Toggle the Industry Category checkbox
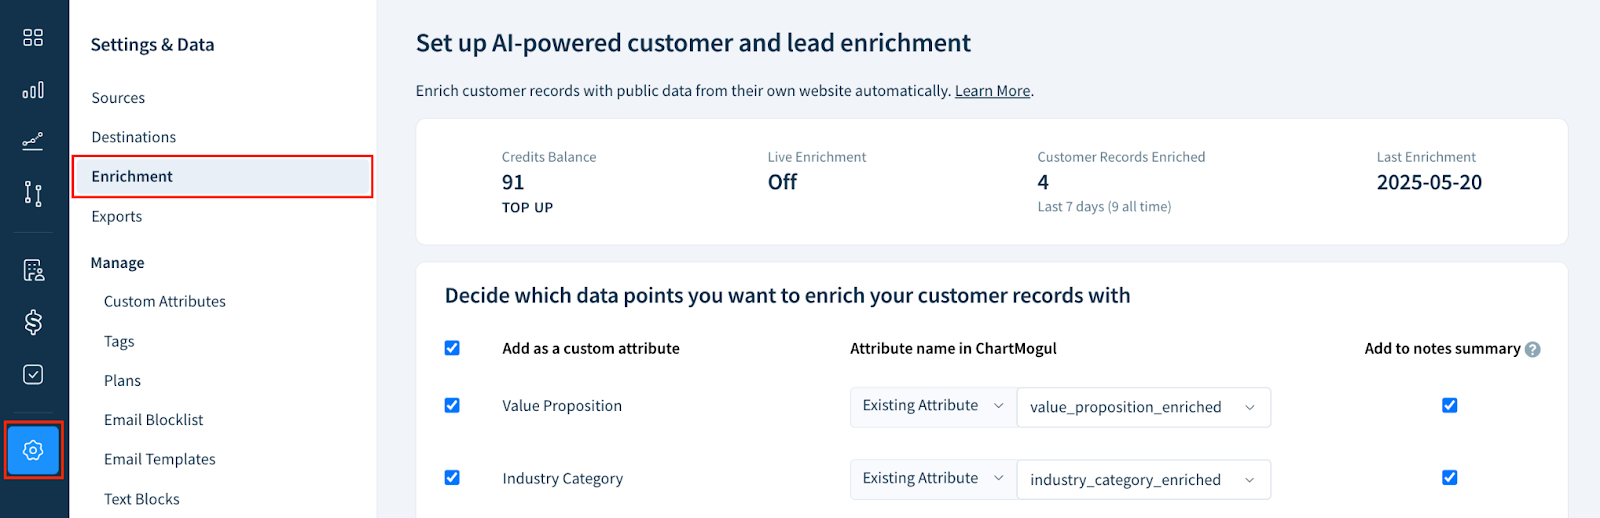The width and height of the screenshot is (1600, 518). [x=452, y=478]
